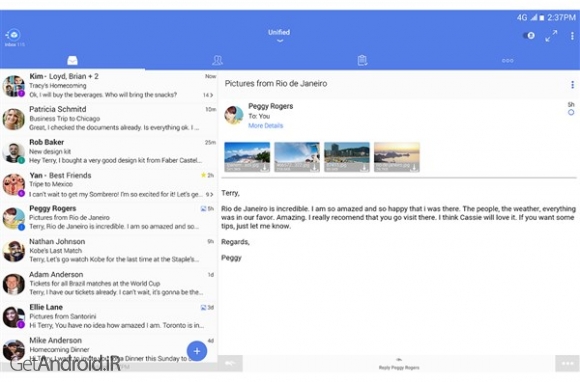Click Yan's avatar picture
This screenshot has width=580, height=382.
click(14, 185)
